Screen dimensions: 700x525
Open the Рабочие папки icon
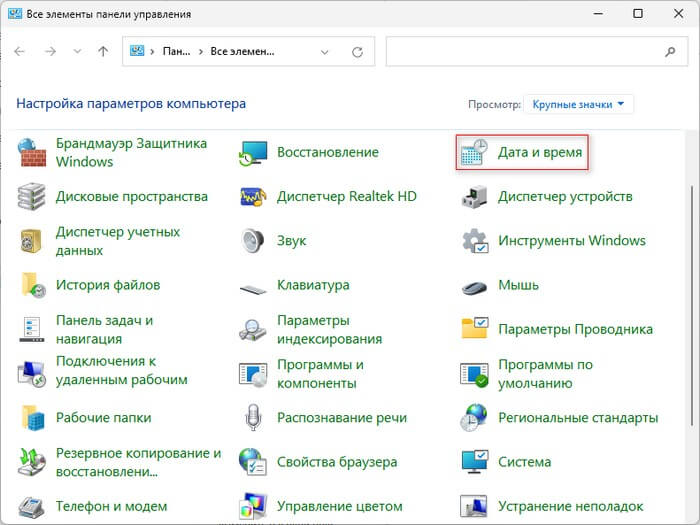33,418
